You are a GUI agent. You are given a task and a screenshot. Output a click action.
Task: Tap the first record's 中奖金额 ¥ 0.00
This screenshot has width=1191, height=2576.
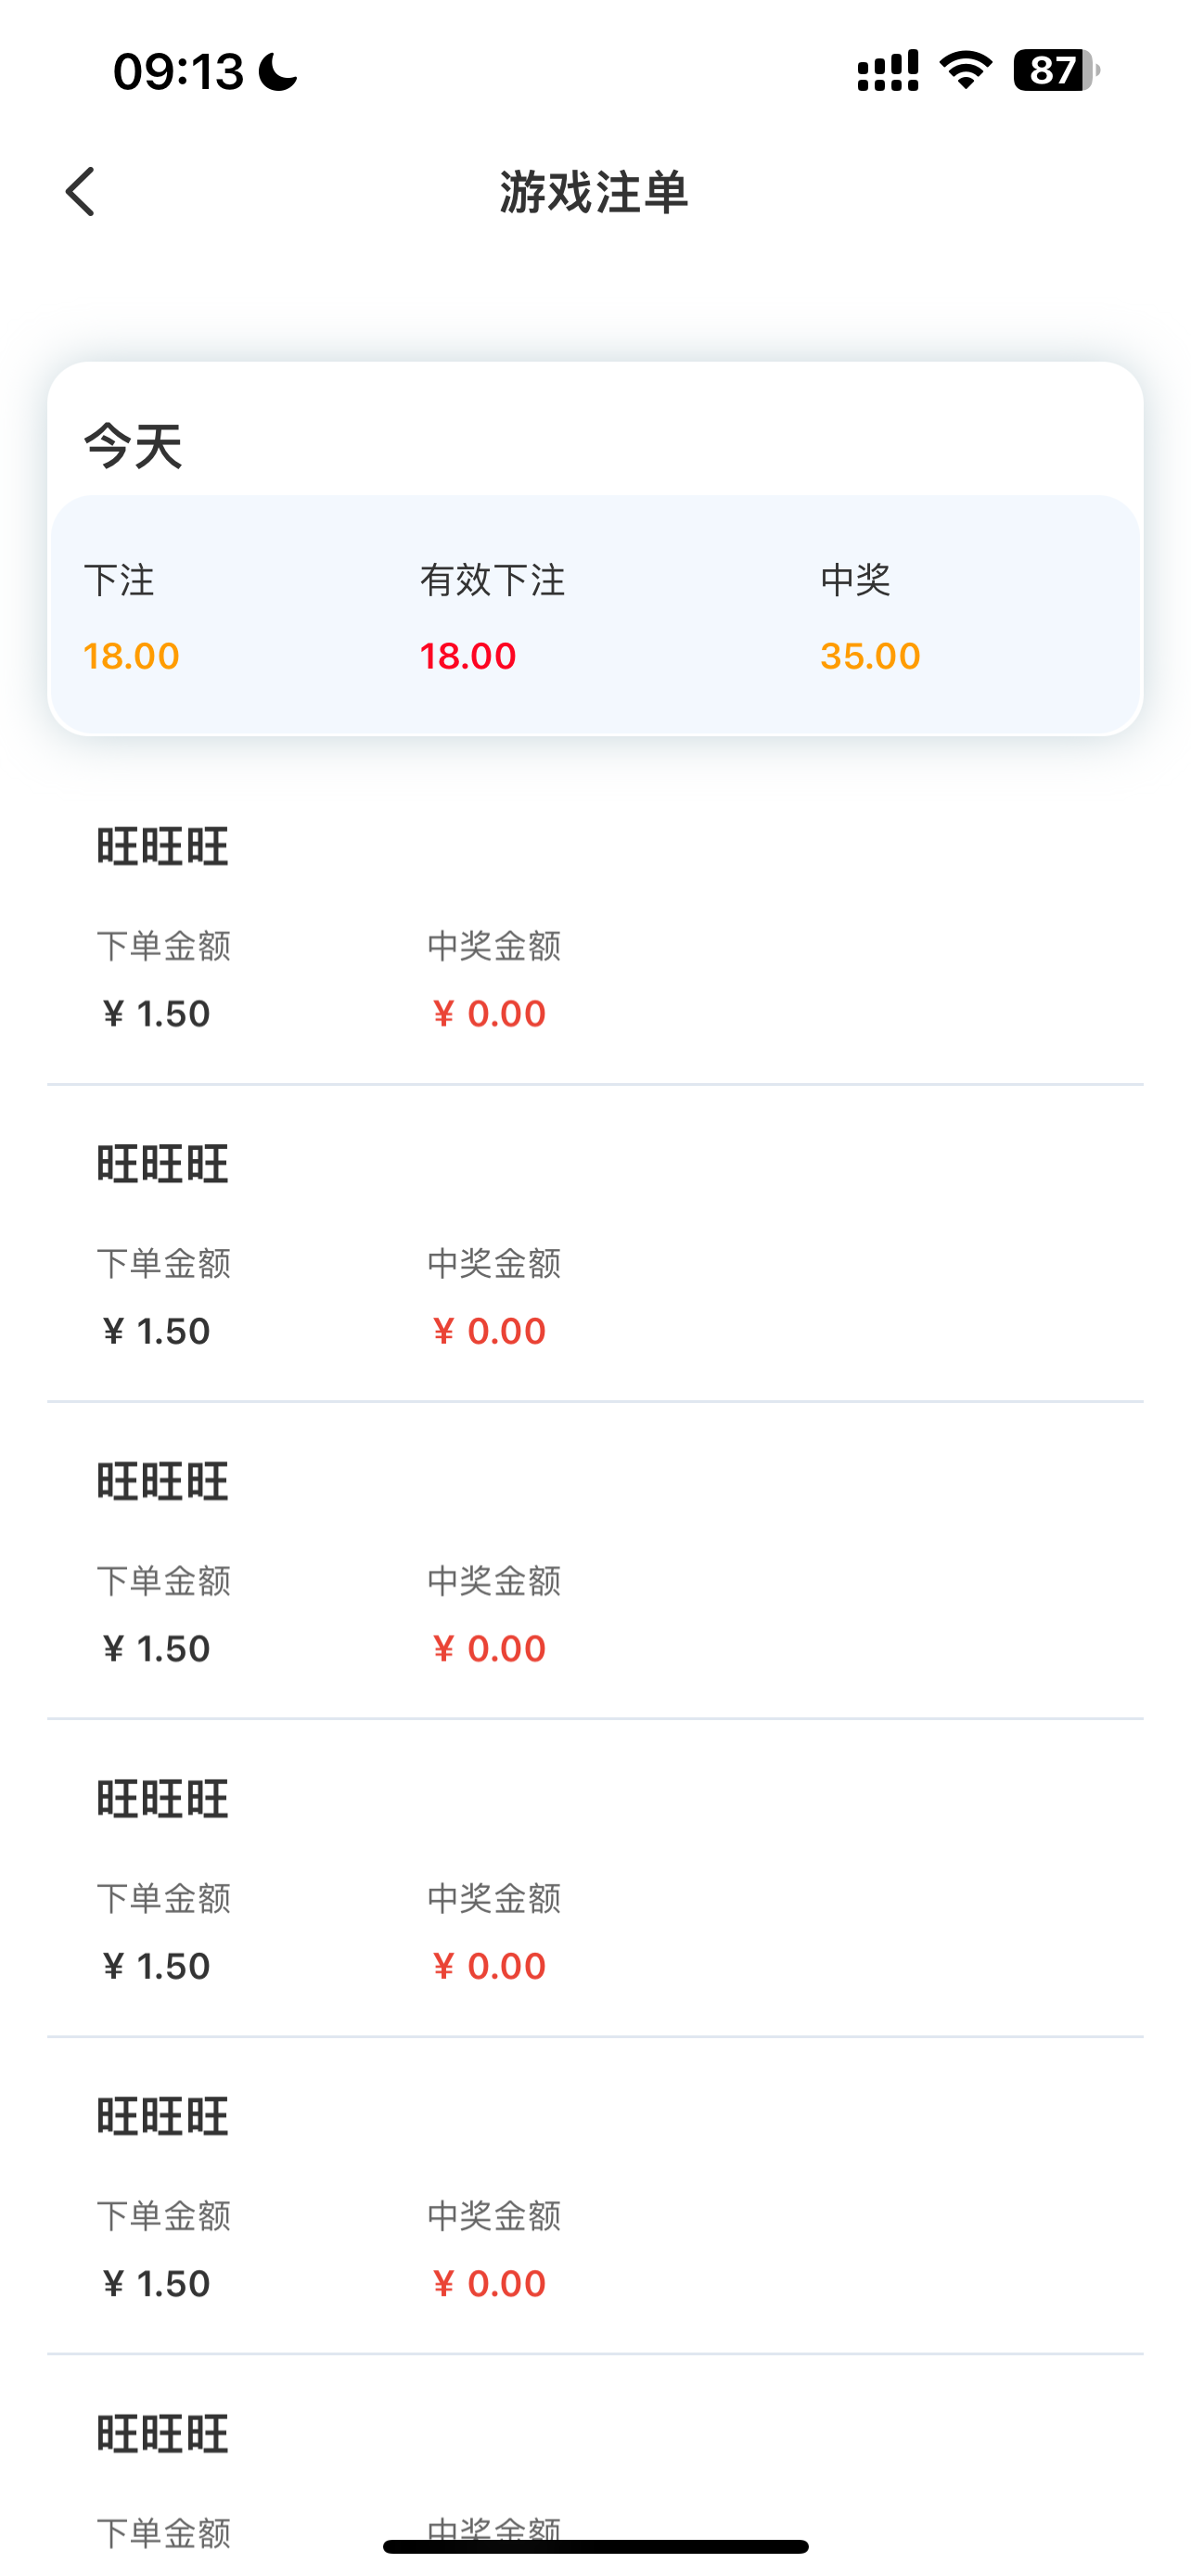click(489, 1013)
